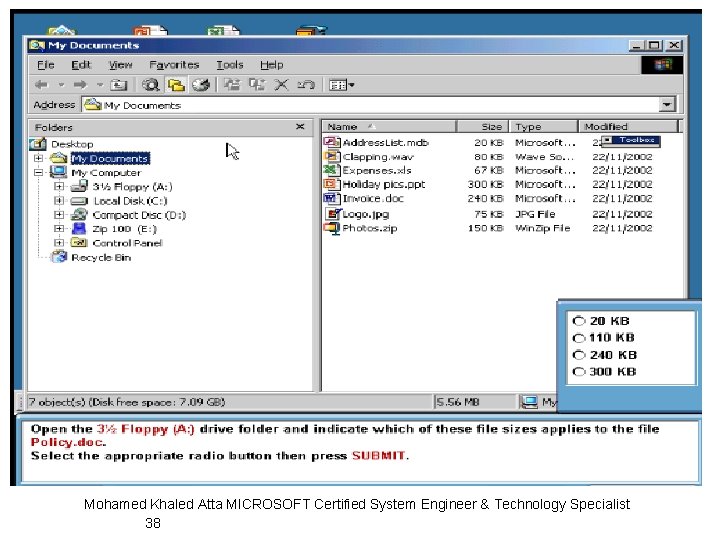Click the 3½ Floppy (A:) drive icon

[x=79, y=186]
